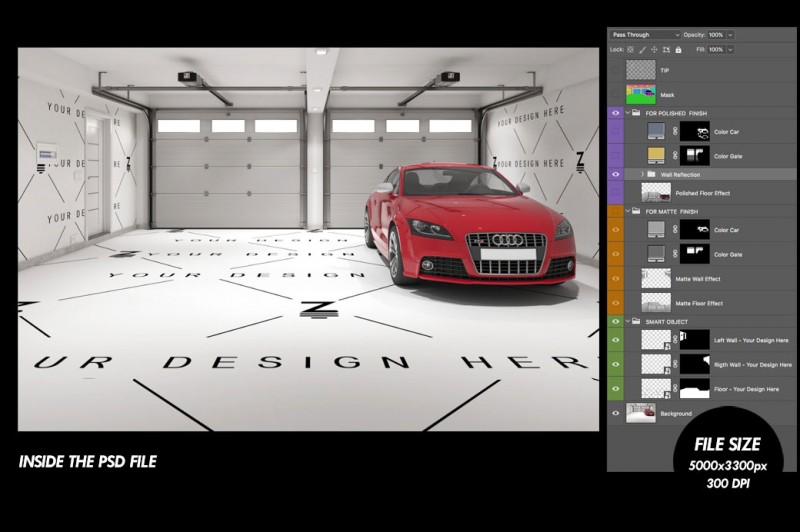Image resolution: width=800 pixels, height=532 pixels.
Task: Select mask thumbnail of Floor layer
Action: pos(695,389)
